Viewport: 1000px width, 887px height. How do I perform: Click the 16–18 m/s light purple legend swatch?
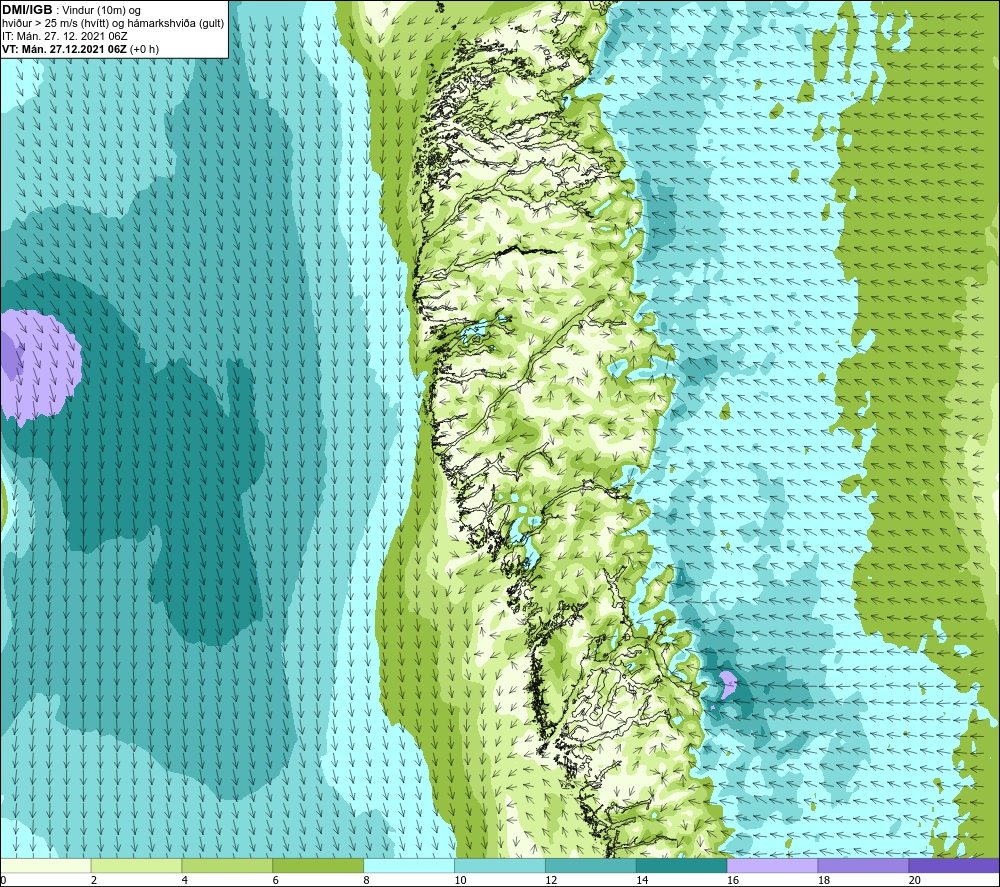tap(772, 865)
